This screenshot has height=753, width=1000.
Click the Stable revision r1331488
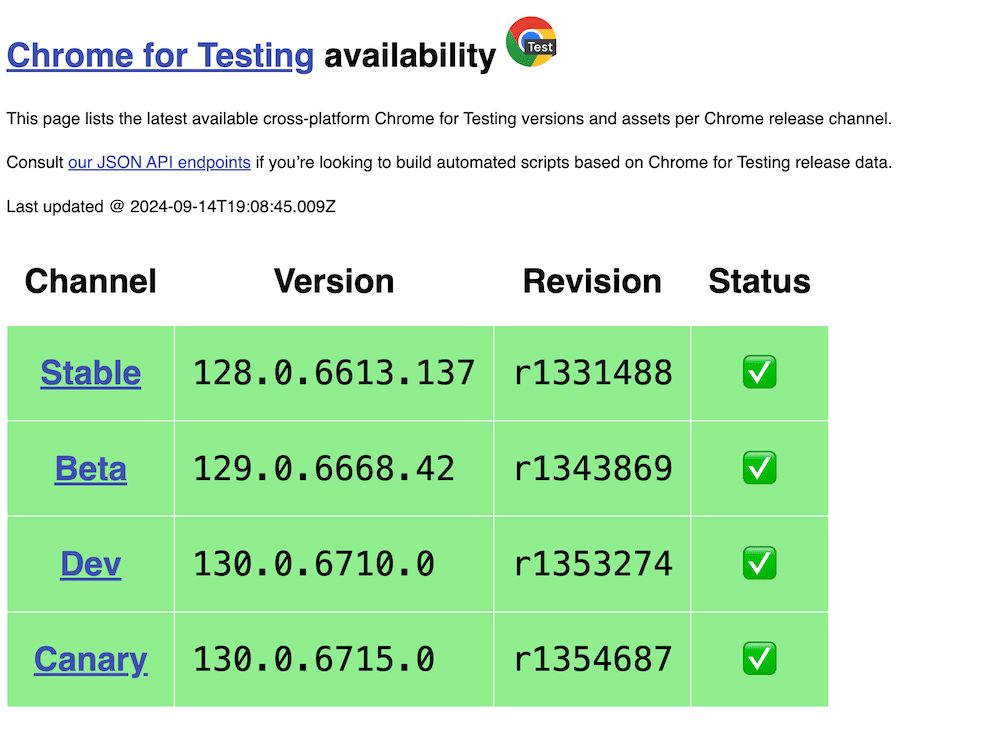tap(593, 373)
